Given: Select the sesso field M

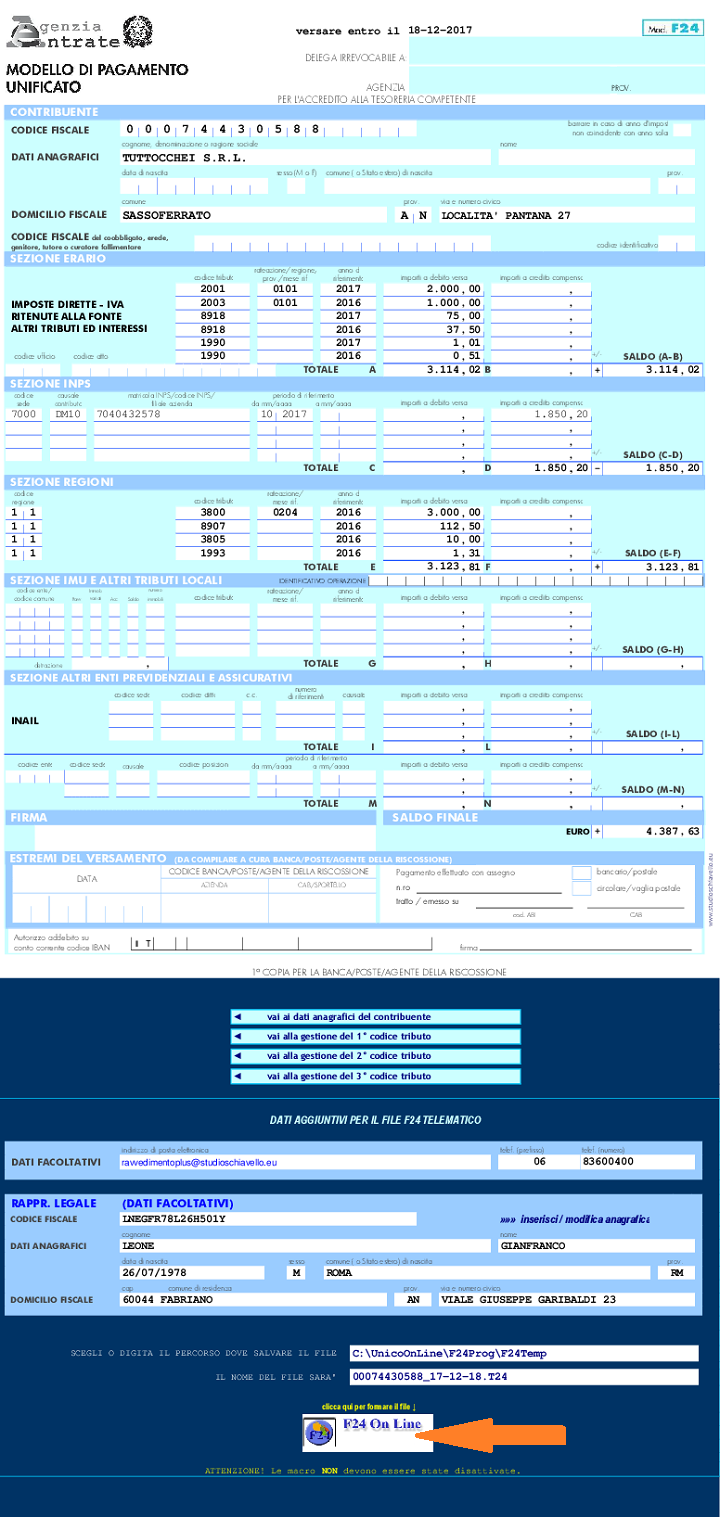Looking at the screenshot, I should (x=297, y=1273).
